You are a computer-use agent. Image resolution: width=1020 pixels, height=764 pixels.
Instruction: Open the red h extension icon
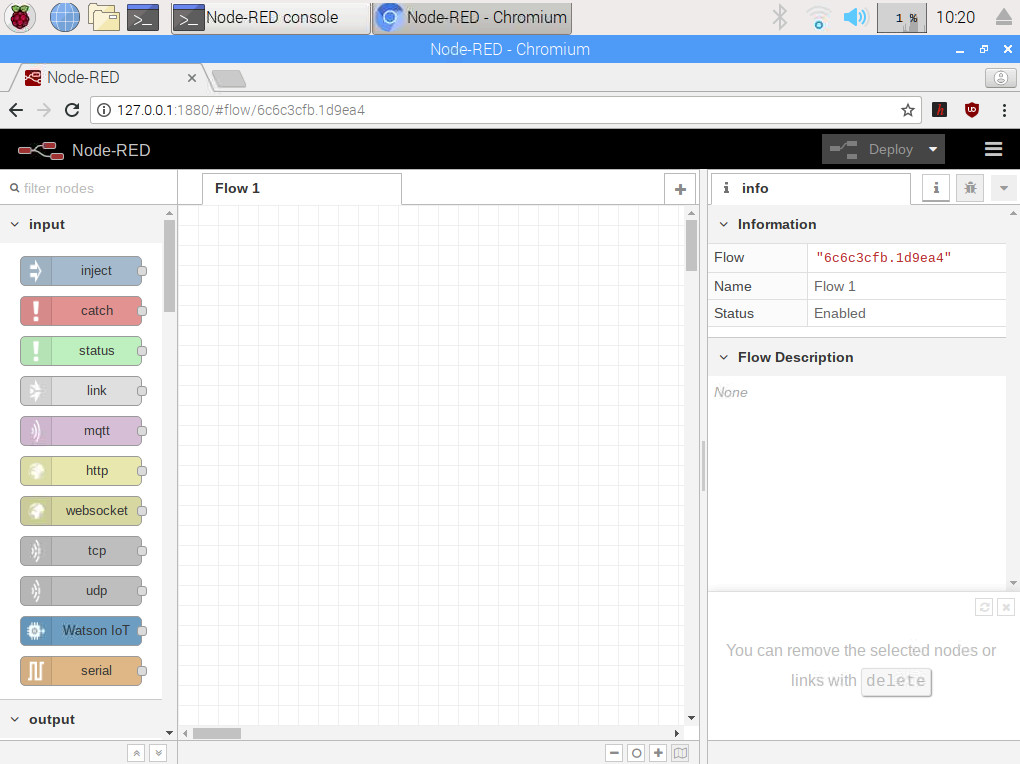pos(939,110)
